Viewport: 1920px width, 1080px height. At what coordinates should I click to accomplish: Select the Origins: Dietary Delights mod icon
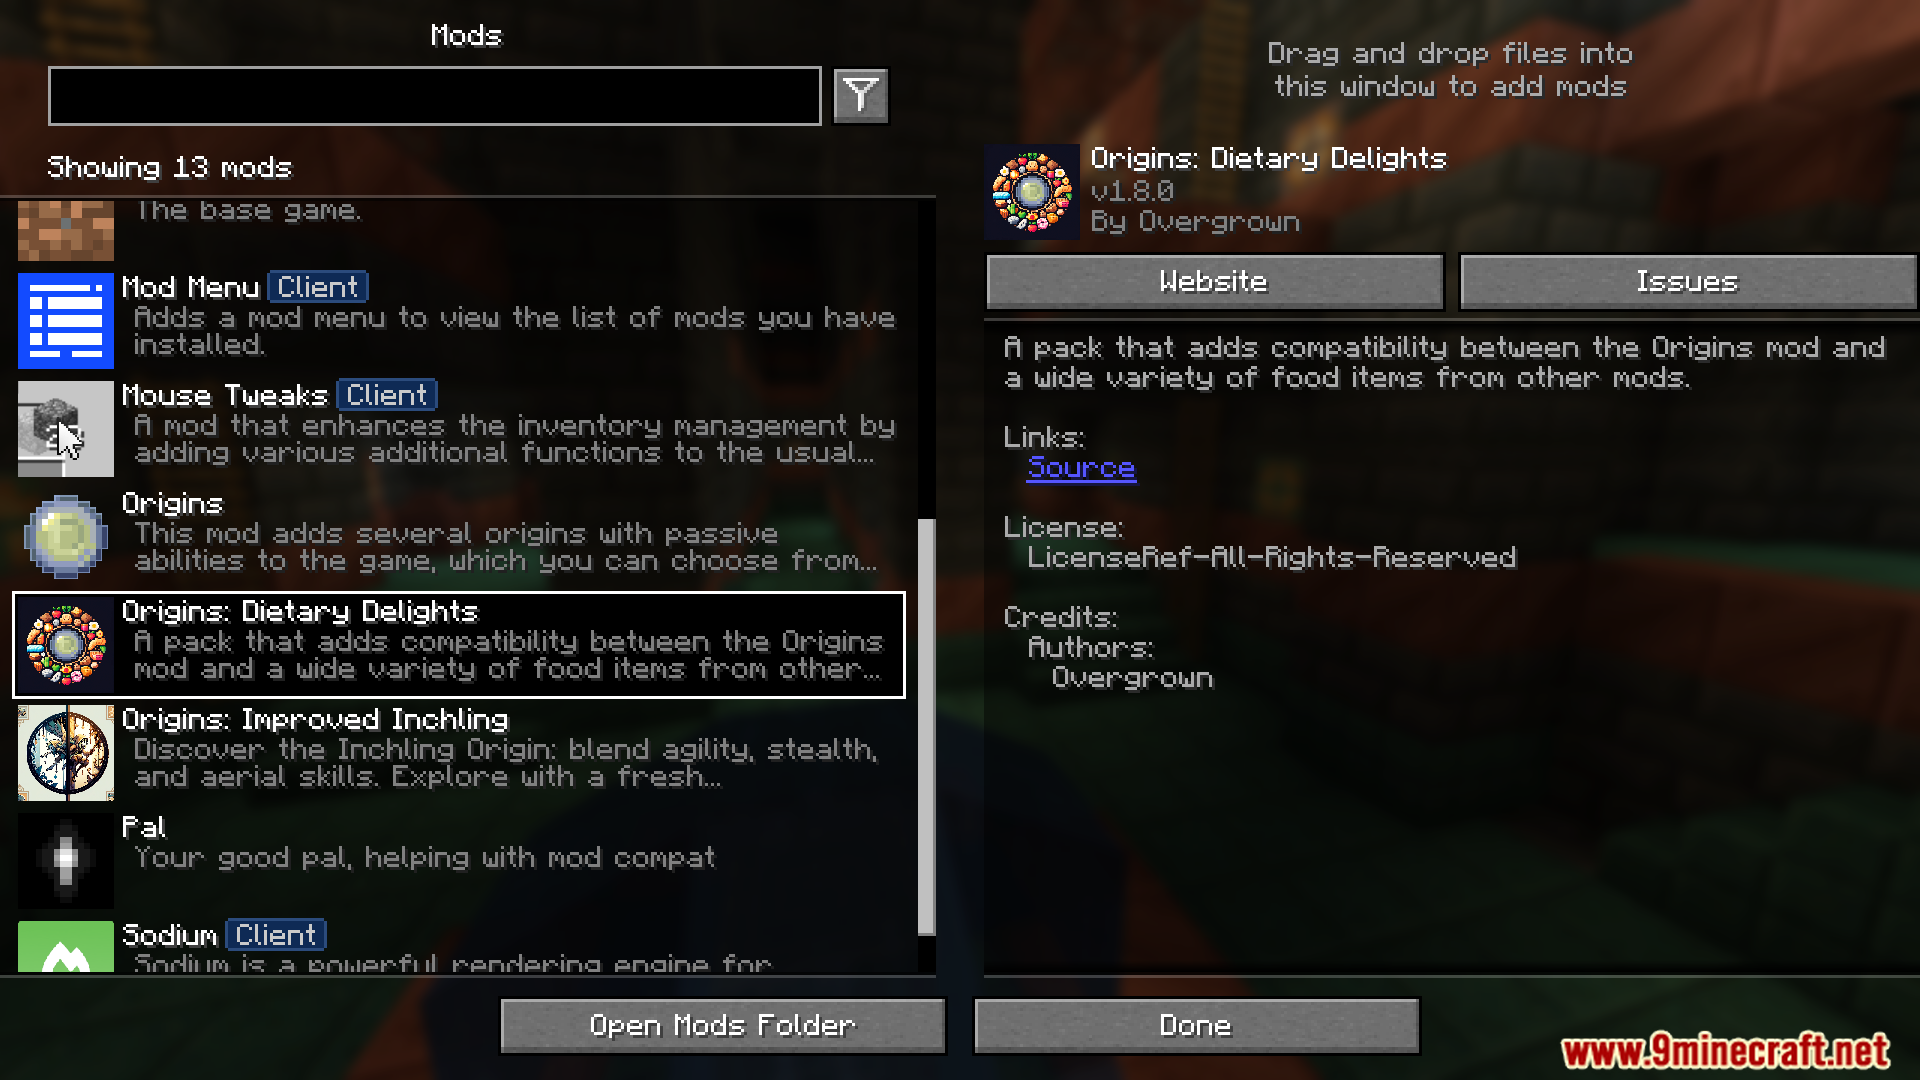pyautogui.click(x=66, y=644)
